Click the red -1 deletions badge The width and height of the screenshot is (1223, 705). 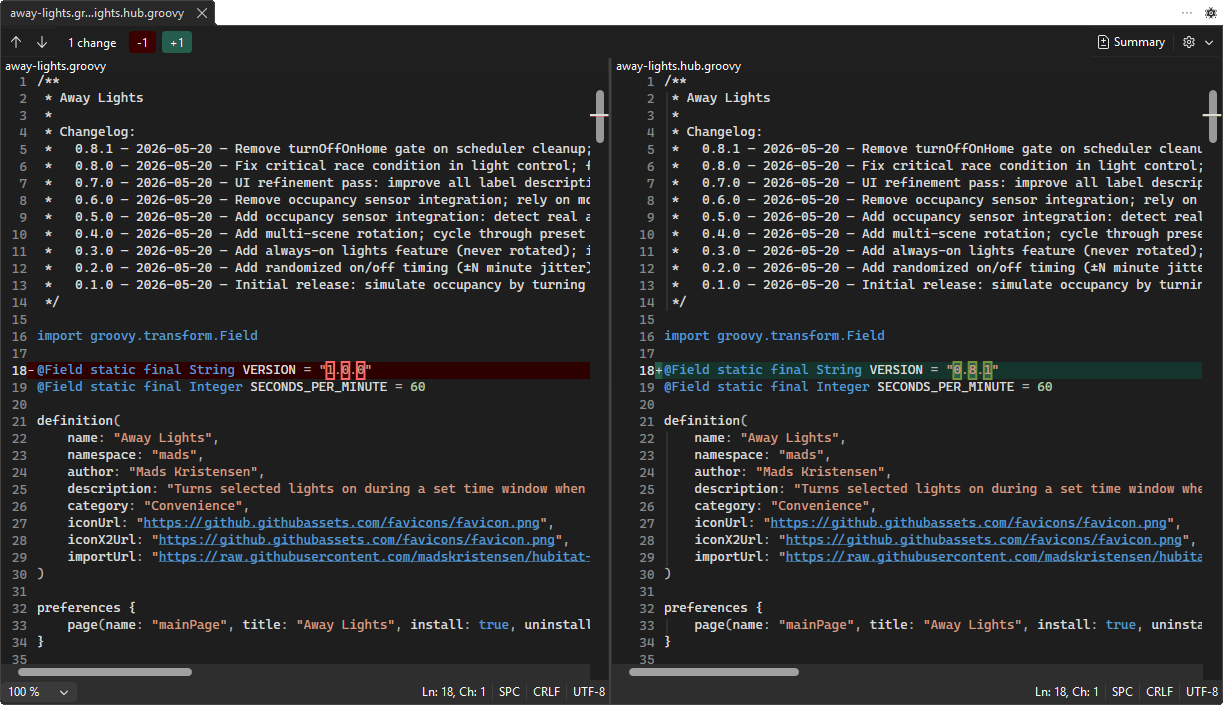[x=143, y=42]
